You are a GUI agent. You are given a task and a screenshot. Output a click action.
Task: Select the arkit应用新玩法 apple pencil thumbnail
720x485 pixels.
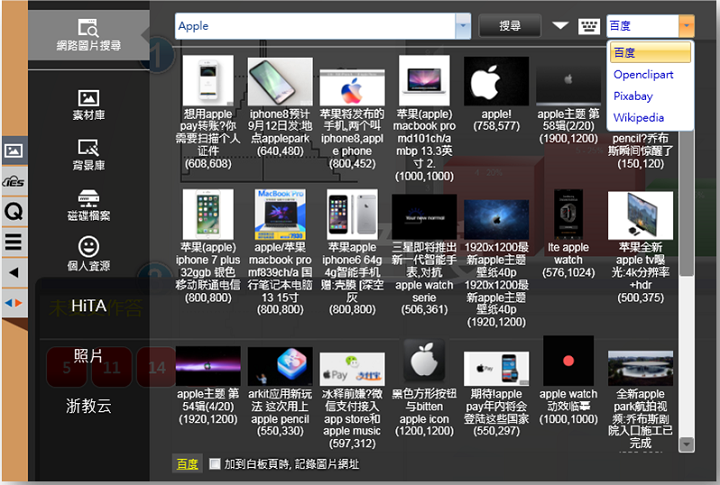[280, 367]
